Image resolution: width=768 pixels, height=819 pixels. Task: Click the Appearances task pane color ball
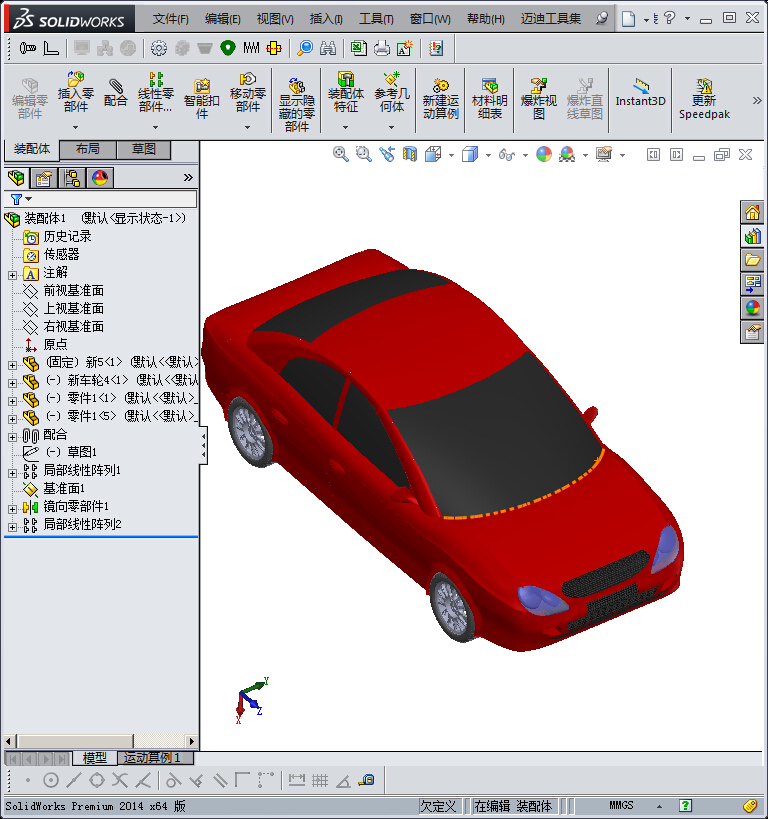(x=752, y=308)
